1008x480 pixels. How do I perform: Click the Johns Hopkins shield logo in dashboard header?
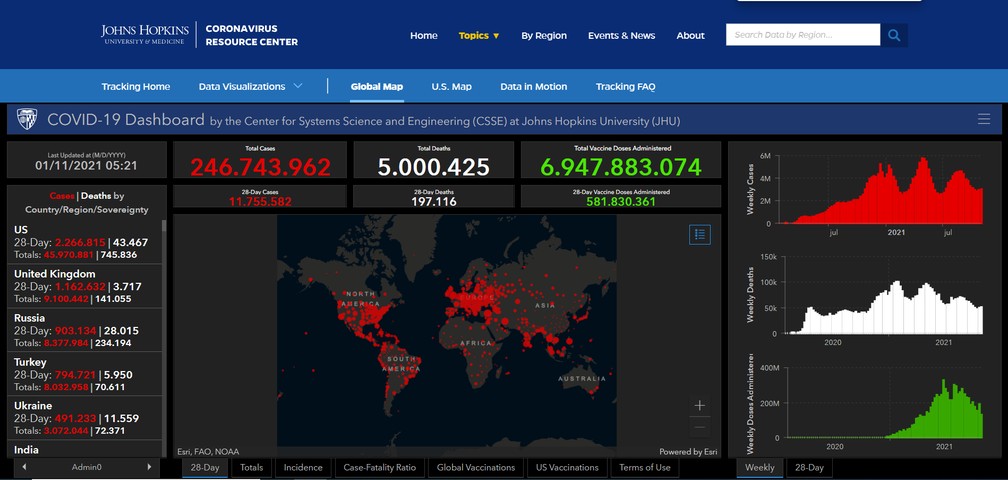(x=27, y=120)
